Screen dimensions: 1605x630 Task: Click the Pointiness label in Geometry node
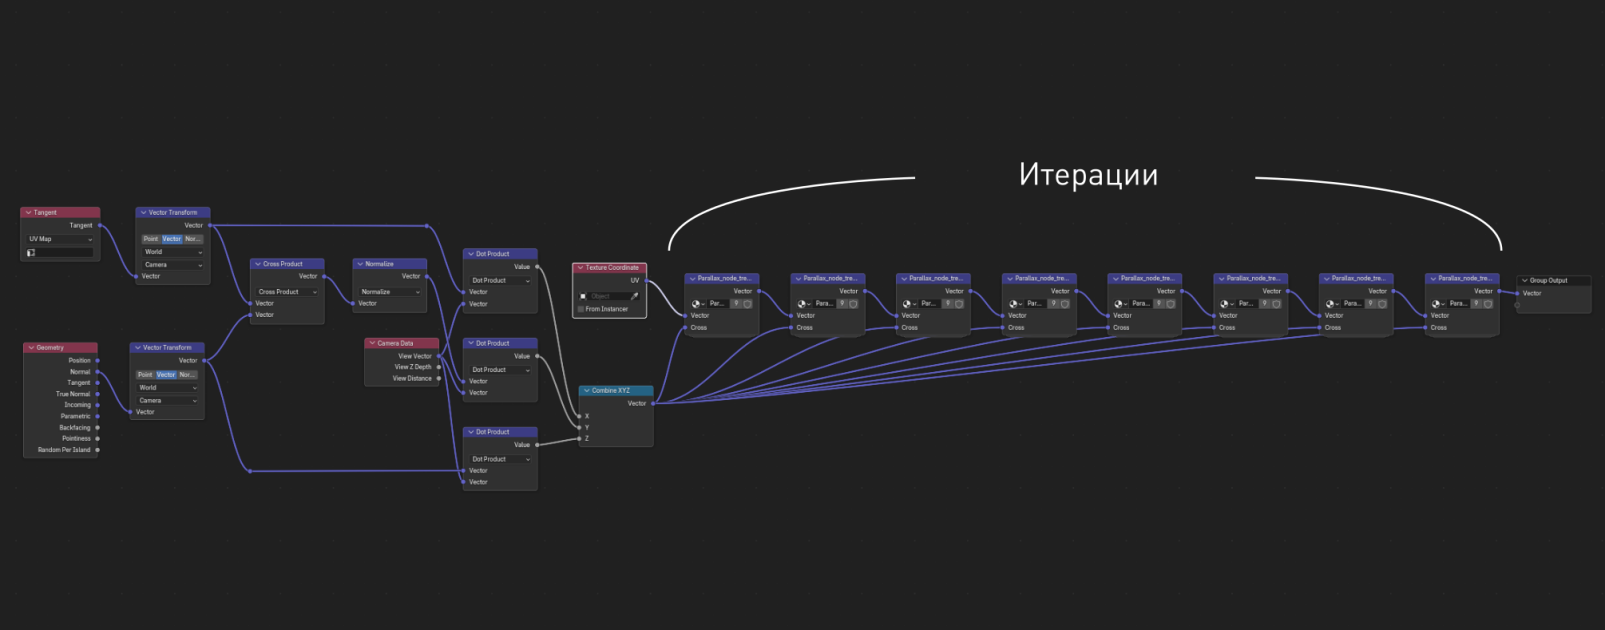coord(76,438)
